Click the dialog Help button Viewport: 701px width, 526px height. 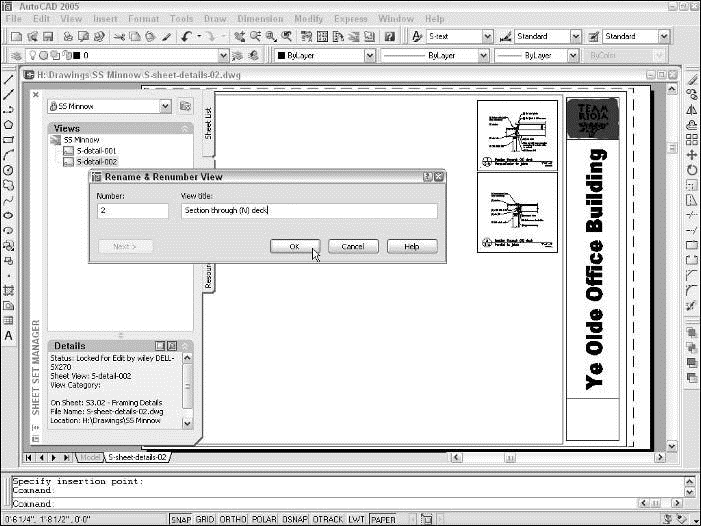(x=412, y=246)
